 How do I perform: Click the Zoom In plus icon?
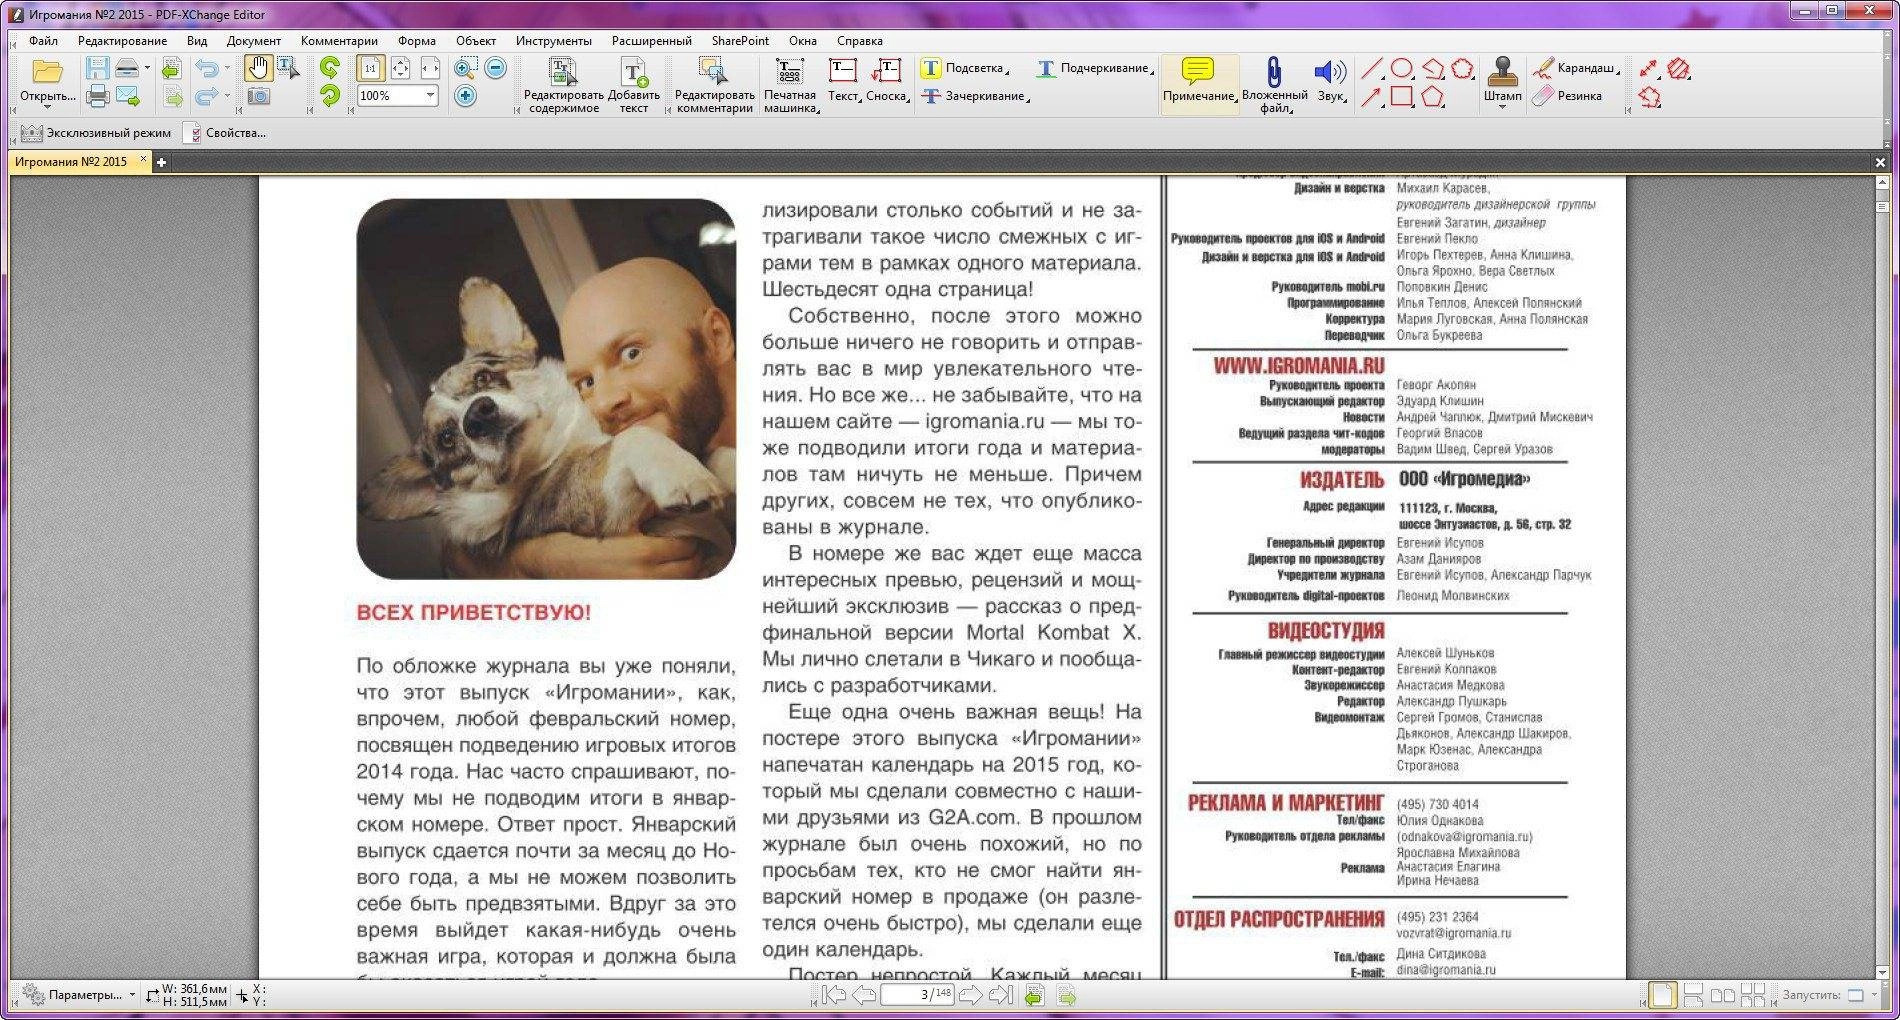click(x=465, y=96)
